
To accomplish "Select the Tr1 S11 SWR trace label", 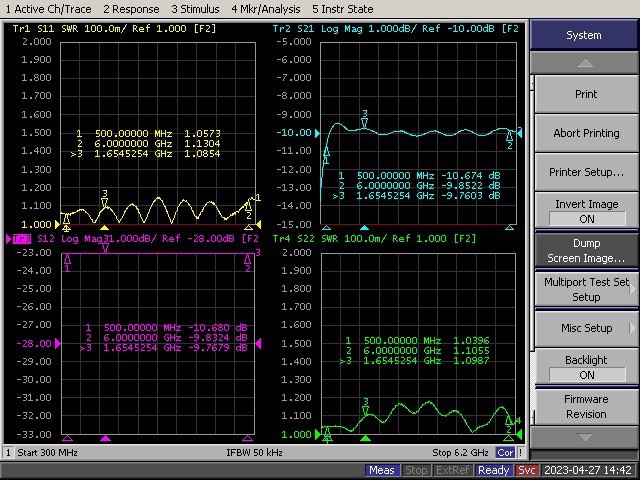I will click(x=114, y=29).
